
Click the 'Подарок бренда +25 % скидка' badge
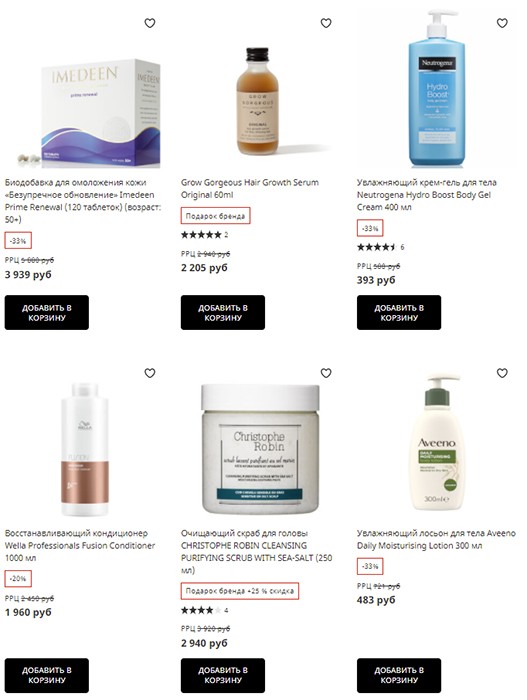240,591
